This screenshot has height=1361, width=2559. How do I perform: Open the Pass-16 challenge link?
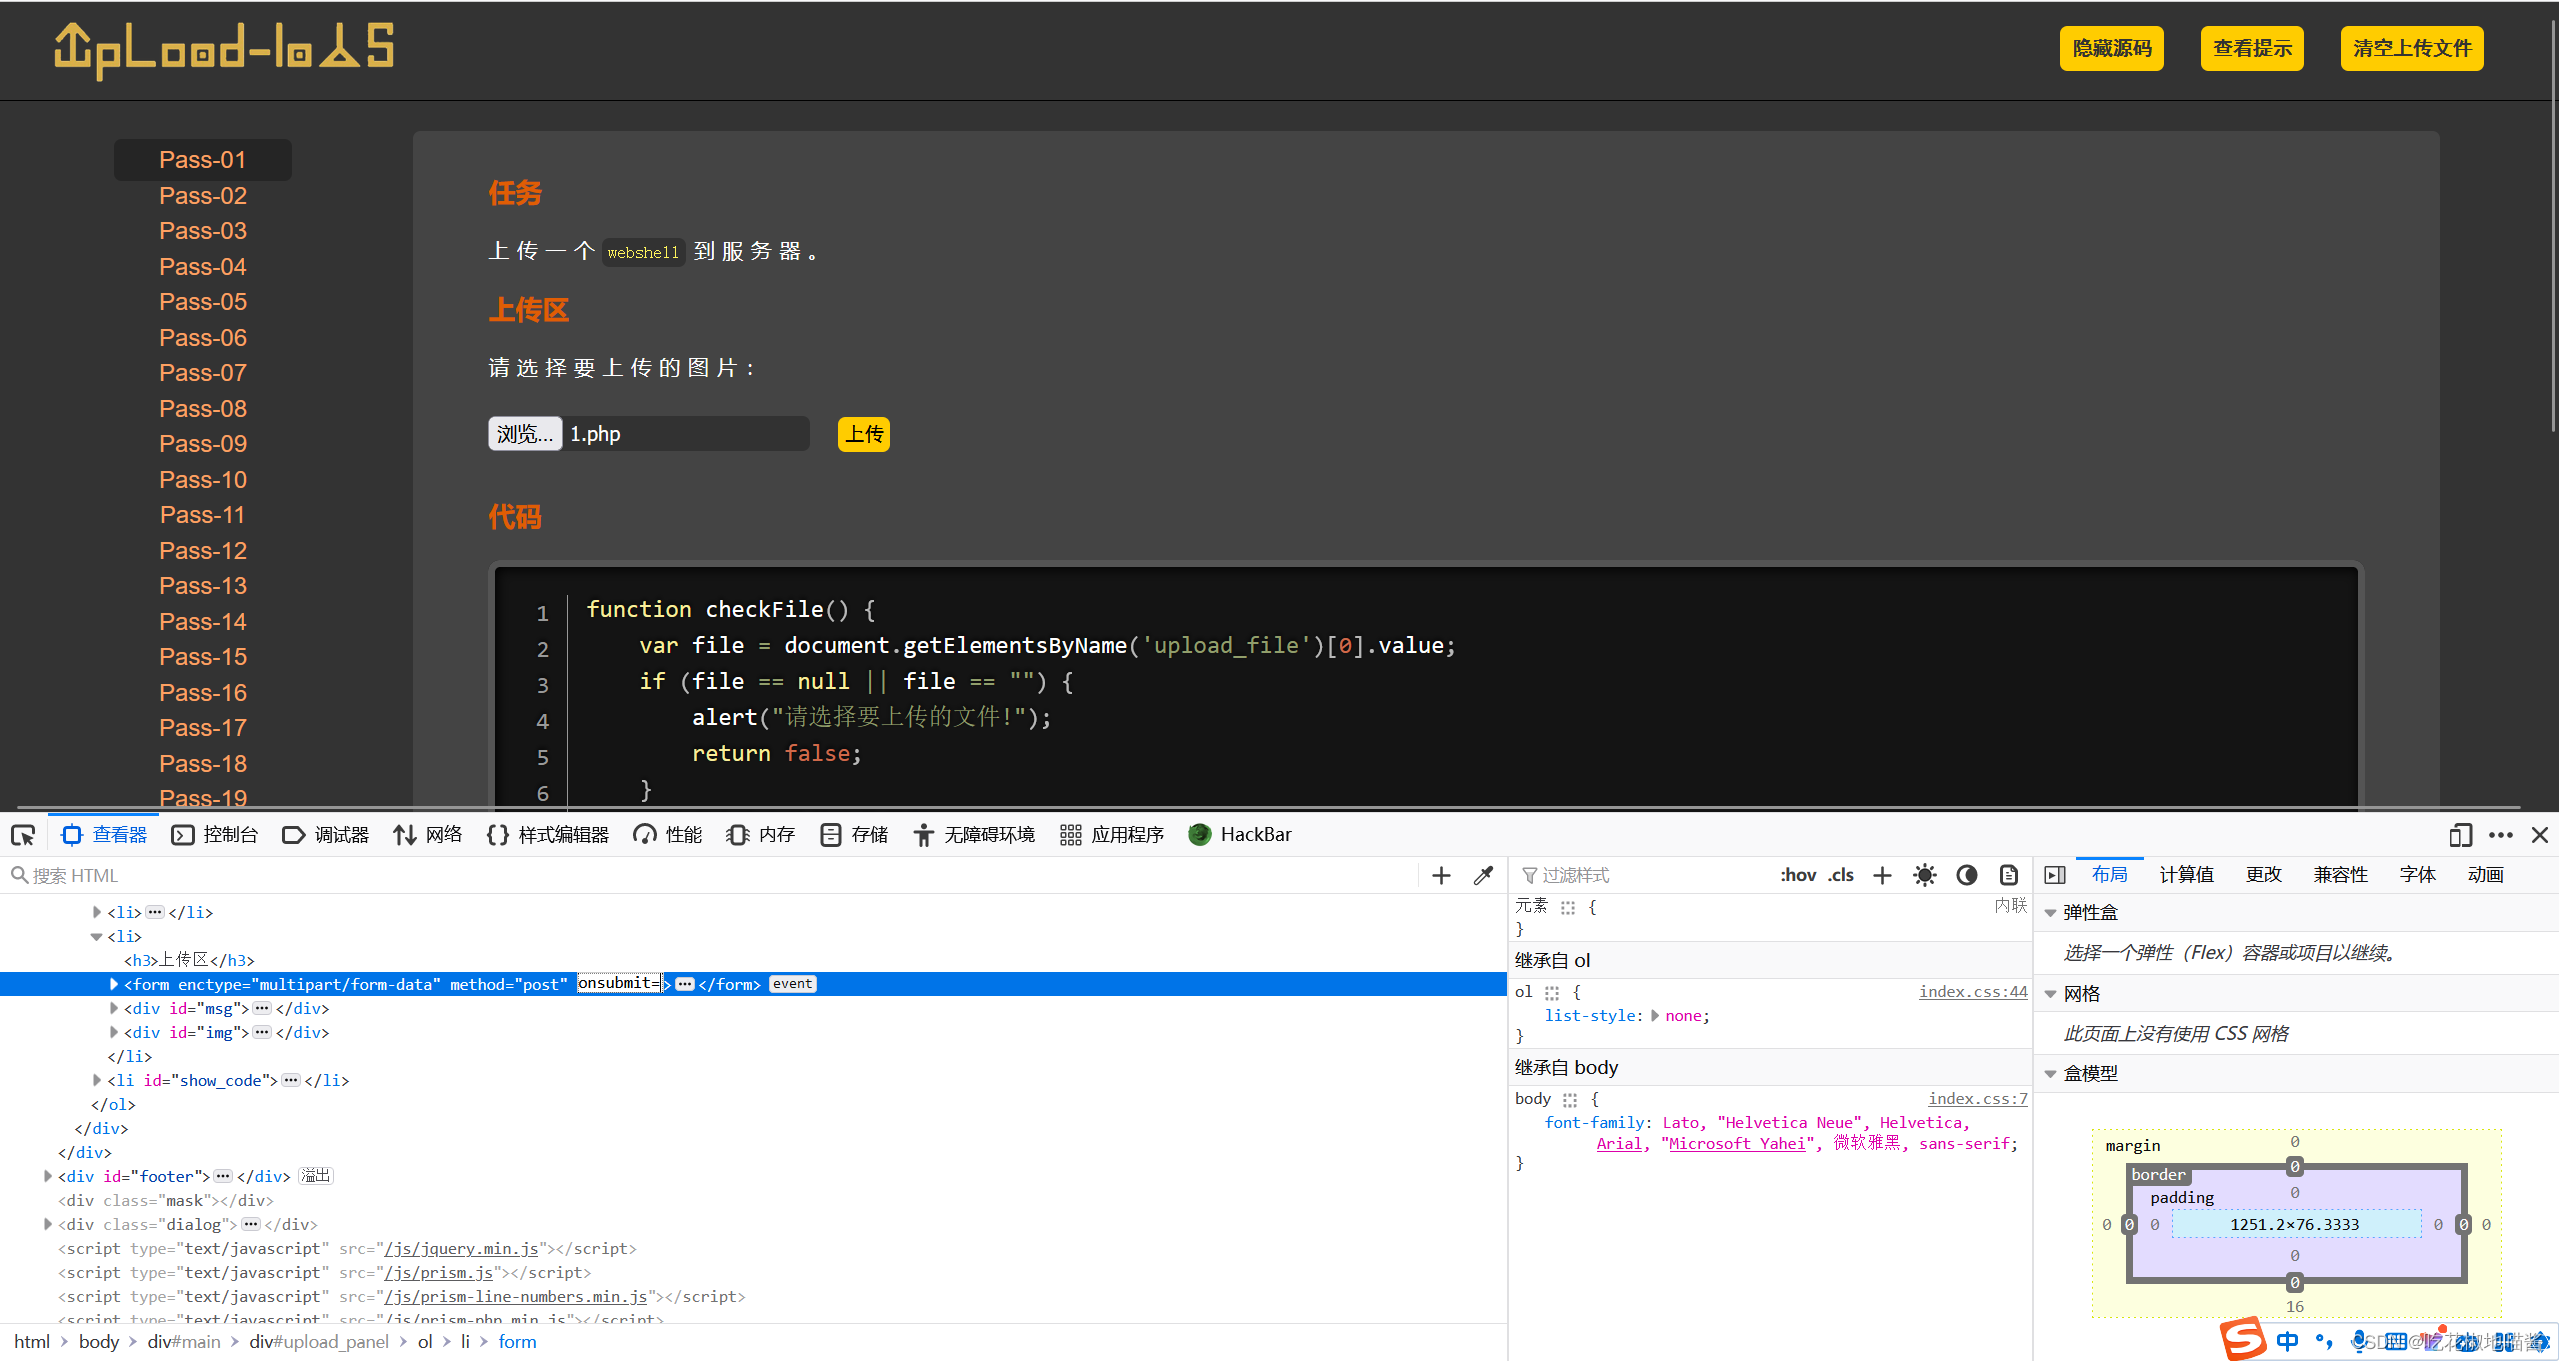pyautogui.click(x=203, y=693)
